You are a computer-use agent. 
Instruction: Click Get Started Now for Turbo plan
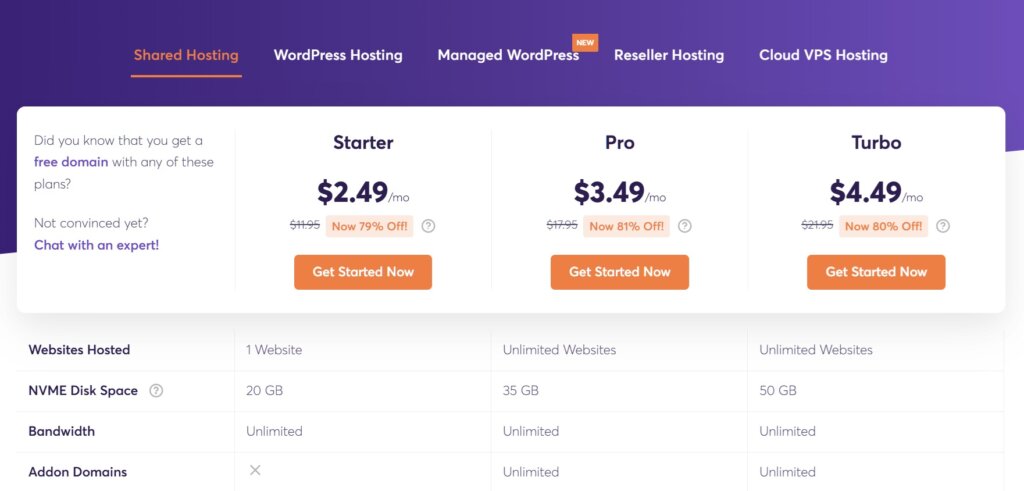(876, 272)
